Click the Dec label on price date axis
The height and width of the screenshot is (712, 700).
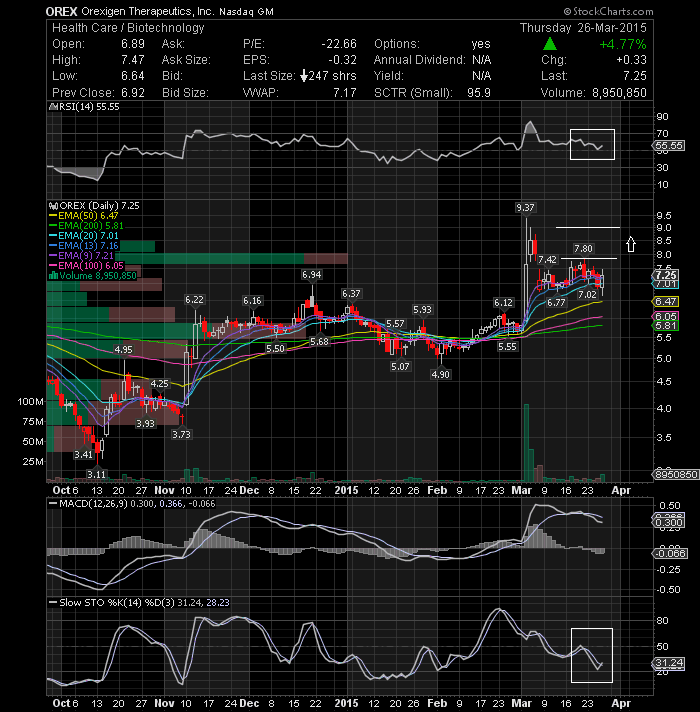tap(249, 490)
